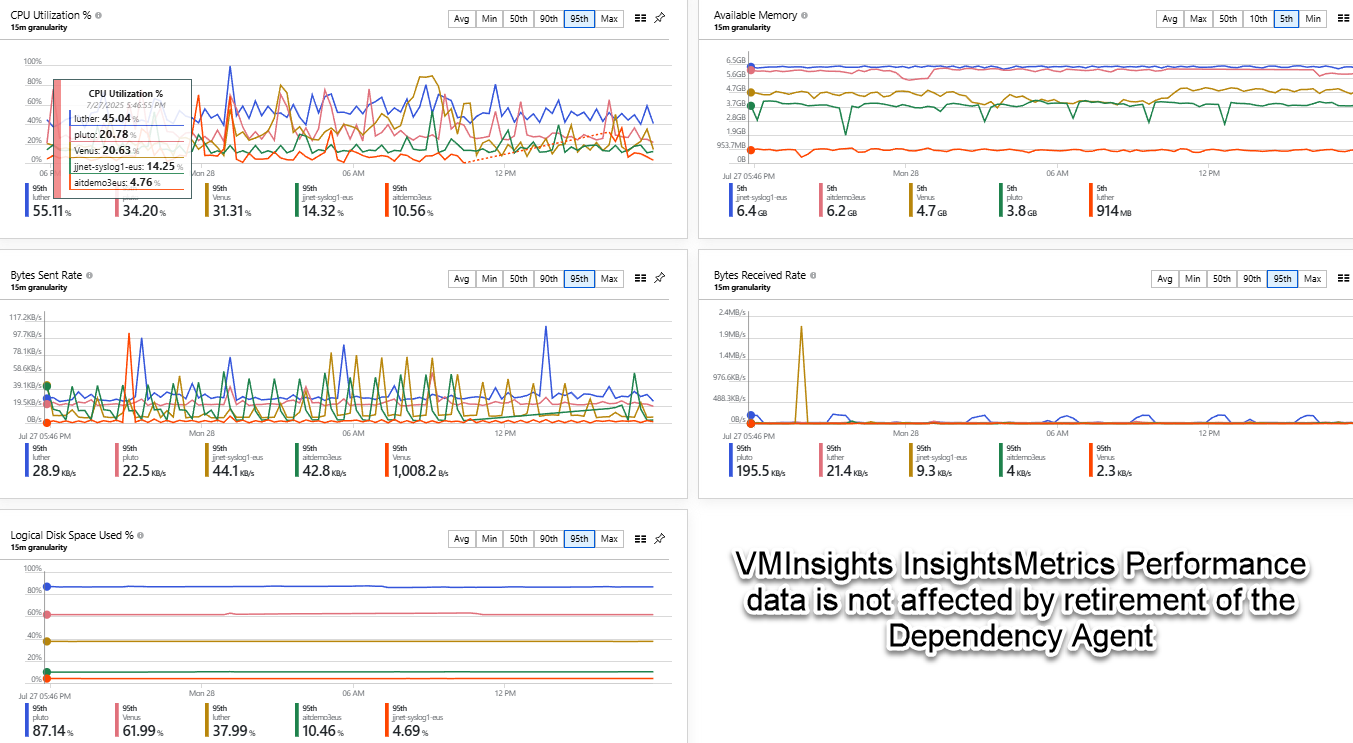Pin the CPU Utilization % chart
Viewport: 1353px width, 743px height.
(x=659, y=19)
